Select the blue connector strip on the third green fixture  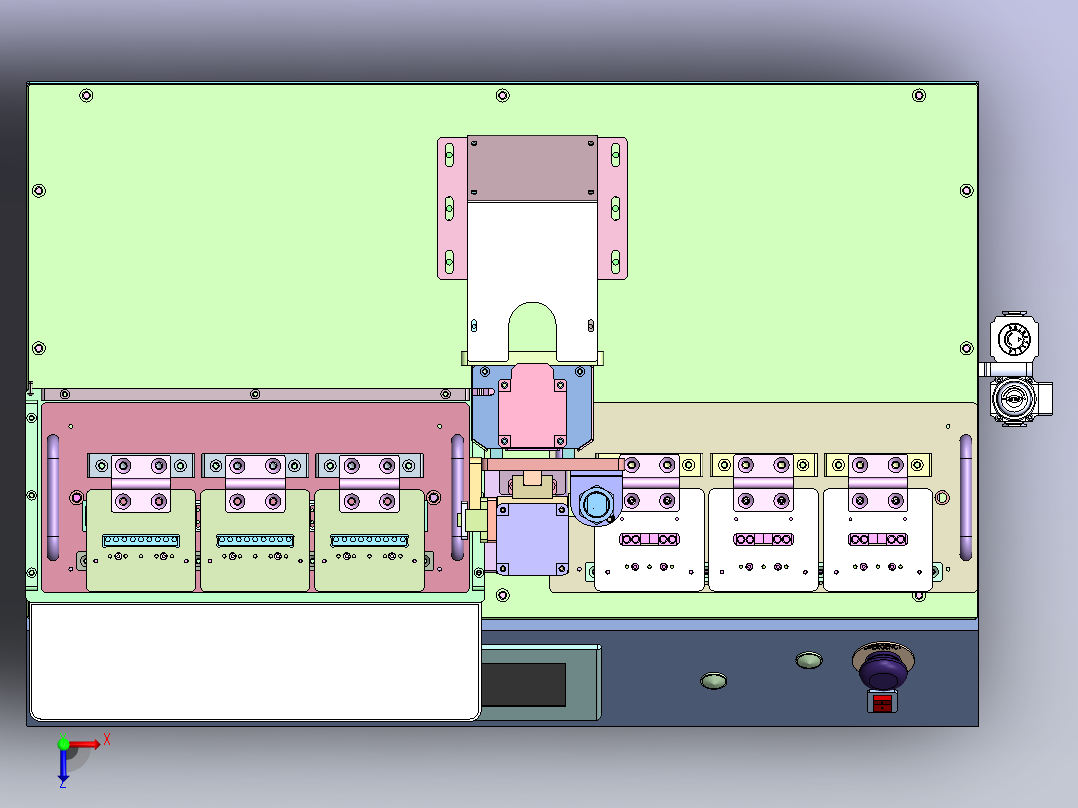coord(369,541)
